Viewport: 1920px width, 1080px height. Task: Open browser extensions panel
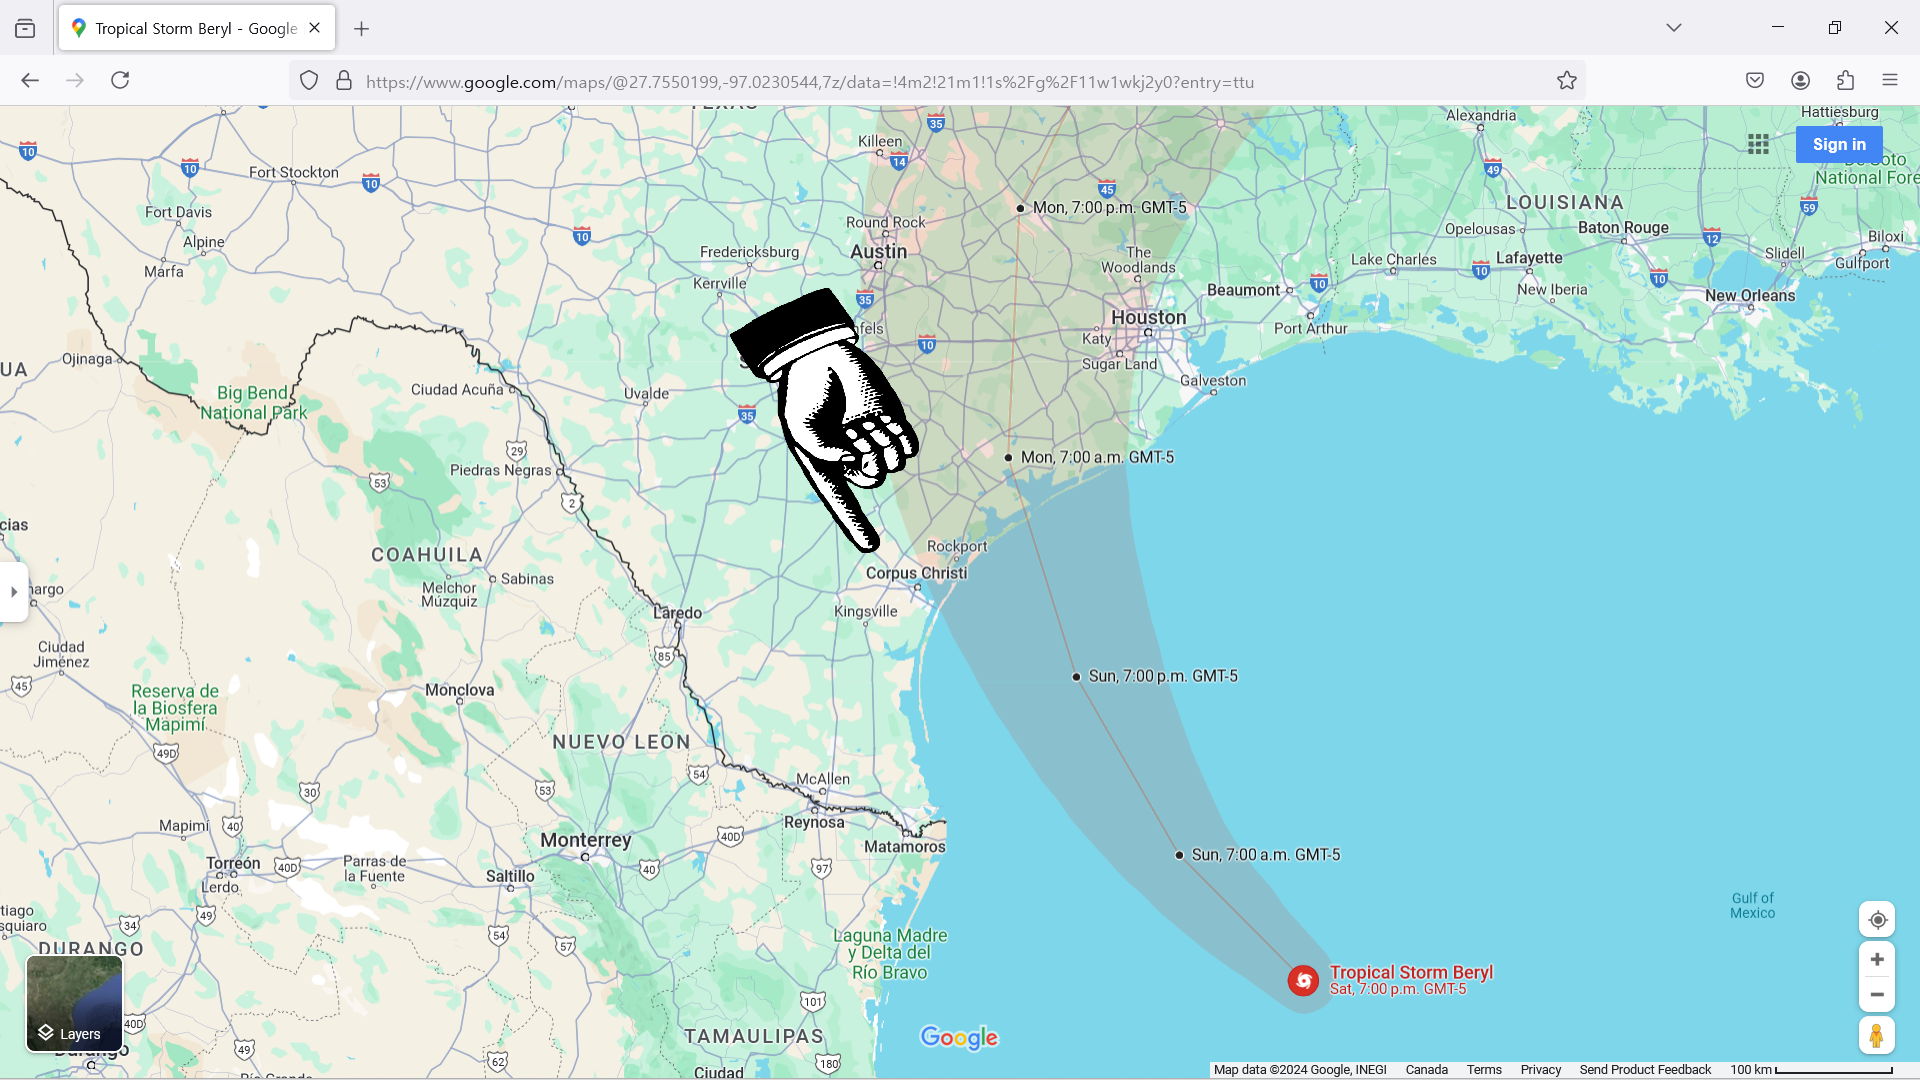pyautogui.click(x=1846, y=80)
